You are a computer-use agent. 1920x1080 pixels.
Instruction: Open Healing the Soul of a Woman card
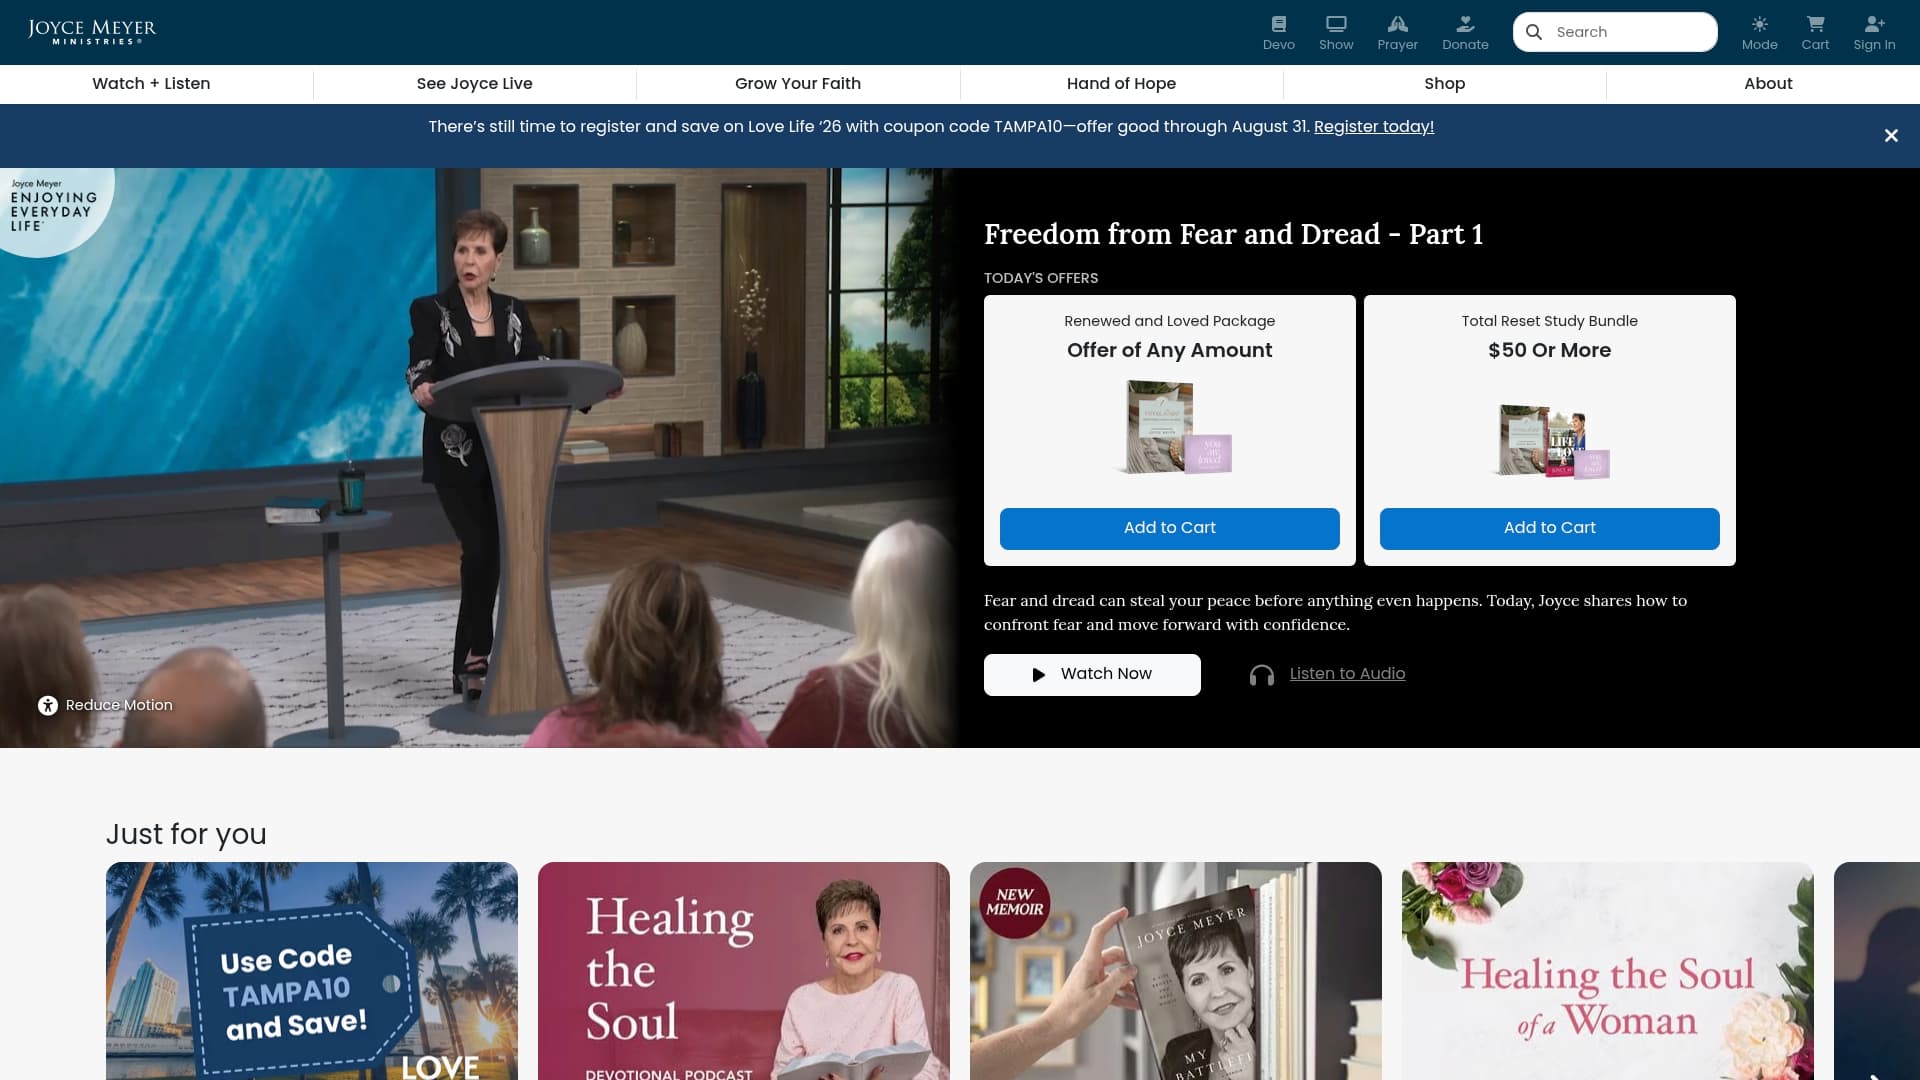[x=1608, y=971]
